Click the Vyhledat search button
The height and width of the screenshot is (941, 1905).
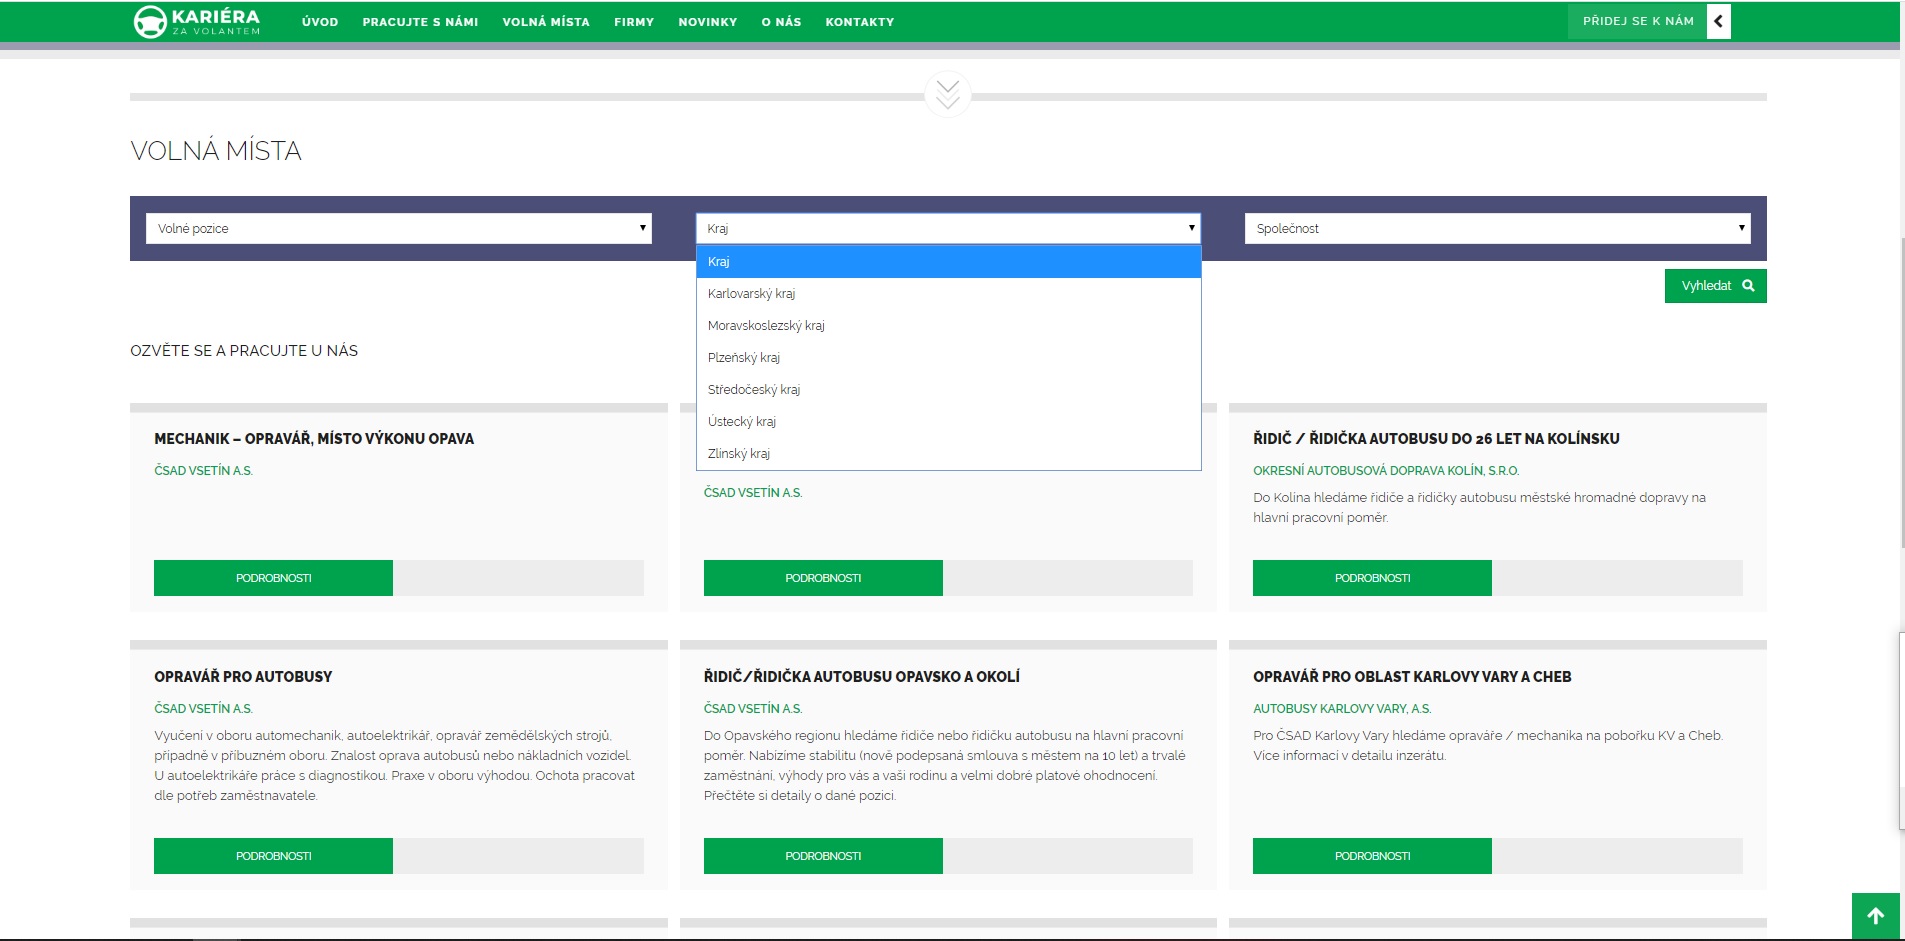(x=1715, y=286)
